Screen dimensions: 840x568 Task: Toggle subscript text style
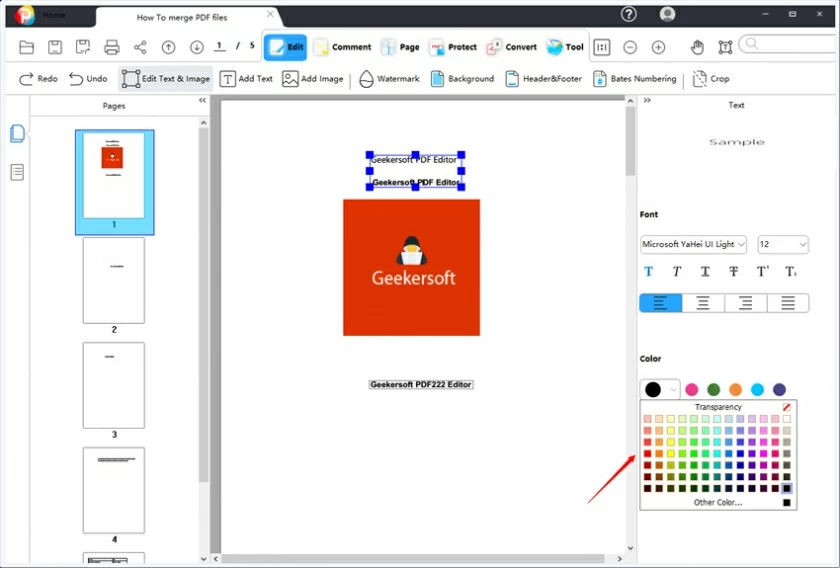pos(791,272)
